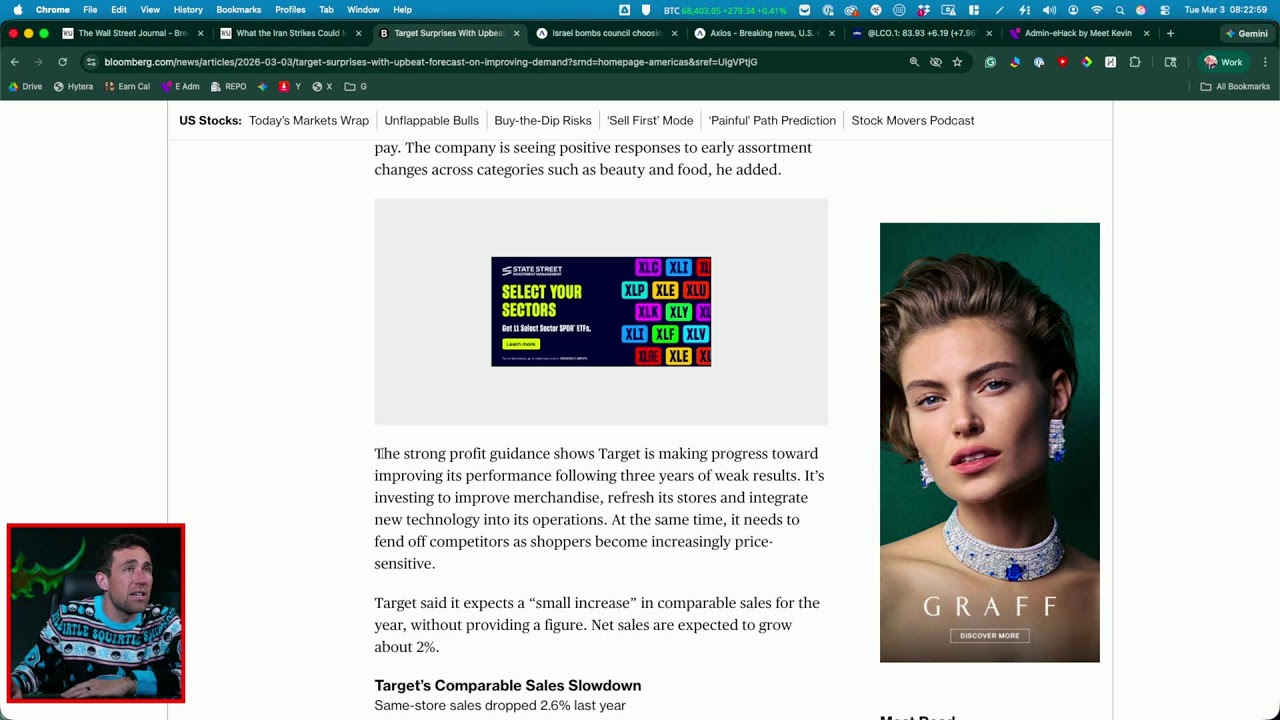Click Learn more on State Street ad
This screenshot has width=1280, height=720.
(x=520, y=344)
